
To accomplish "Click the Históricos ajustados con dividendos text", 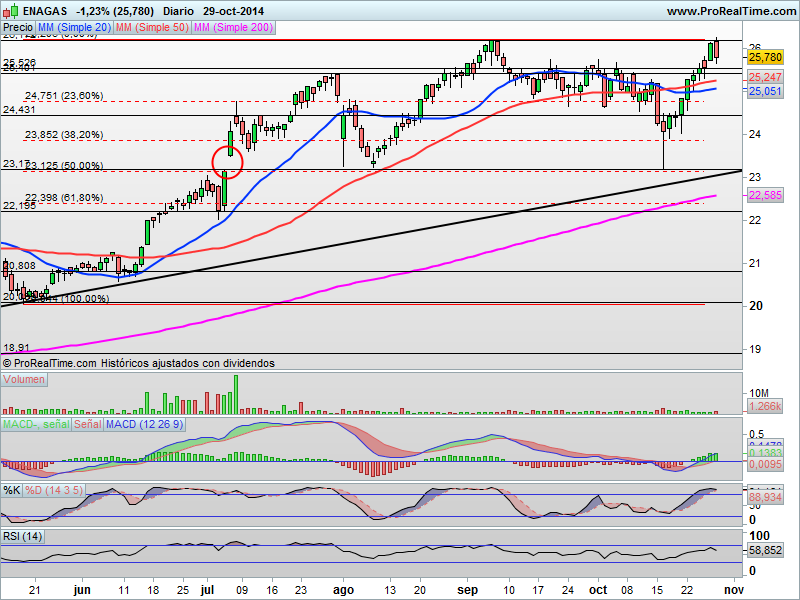I will click(188, 363).
